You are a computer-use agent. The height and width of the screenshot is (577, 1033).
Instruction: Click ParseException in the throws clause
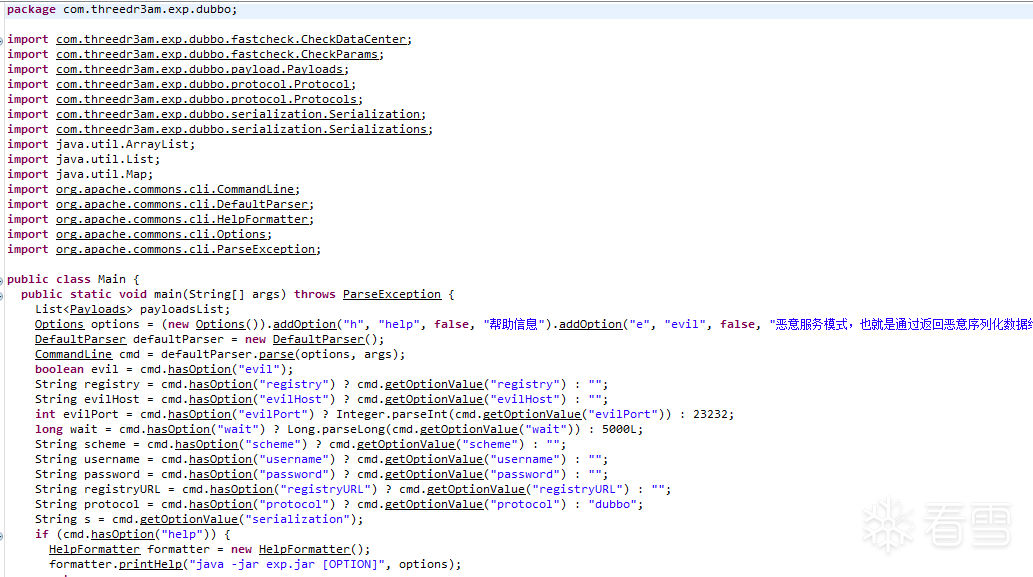pyautogui.click(x=392, y=294)
